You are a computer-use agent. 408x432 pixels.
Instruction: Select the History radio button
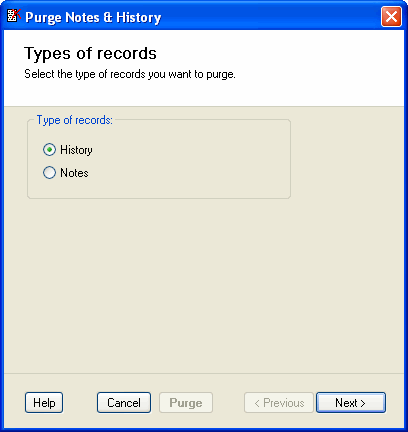click(x=49, y=150)
